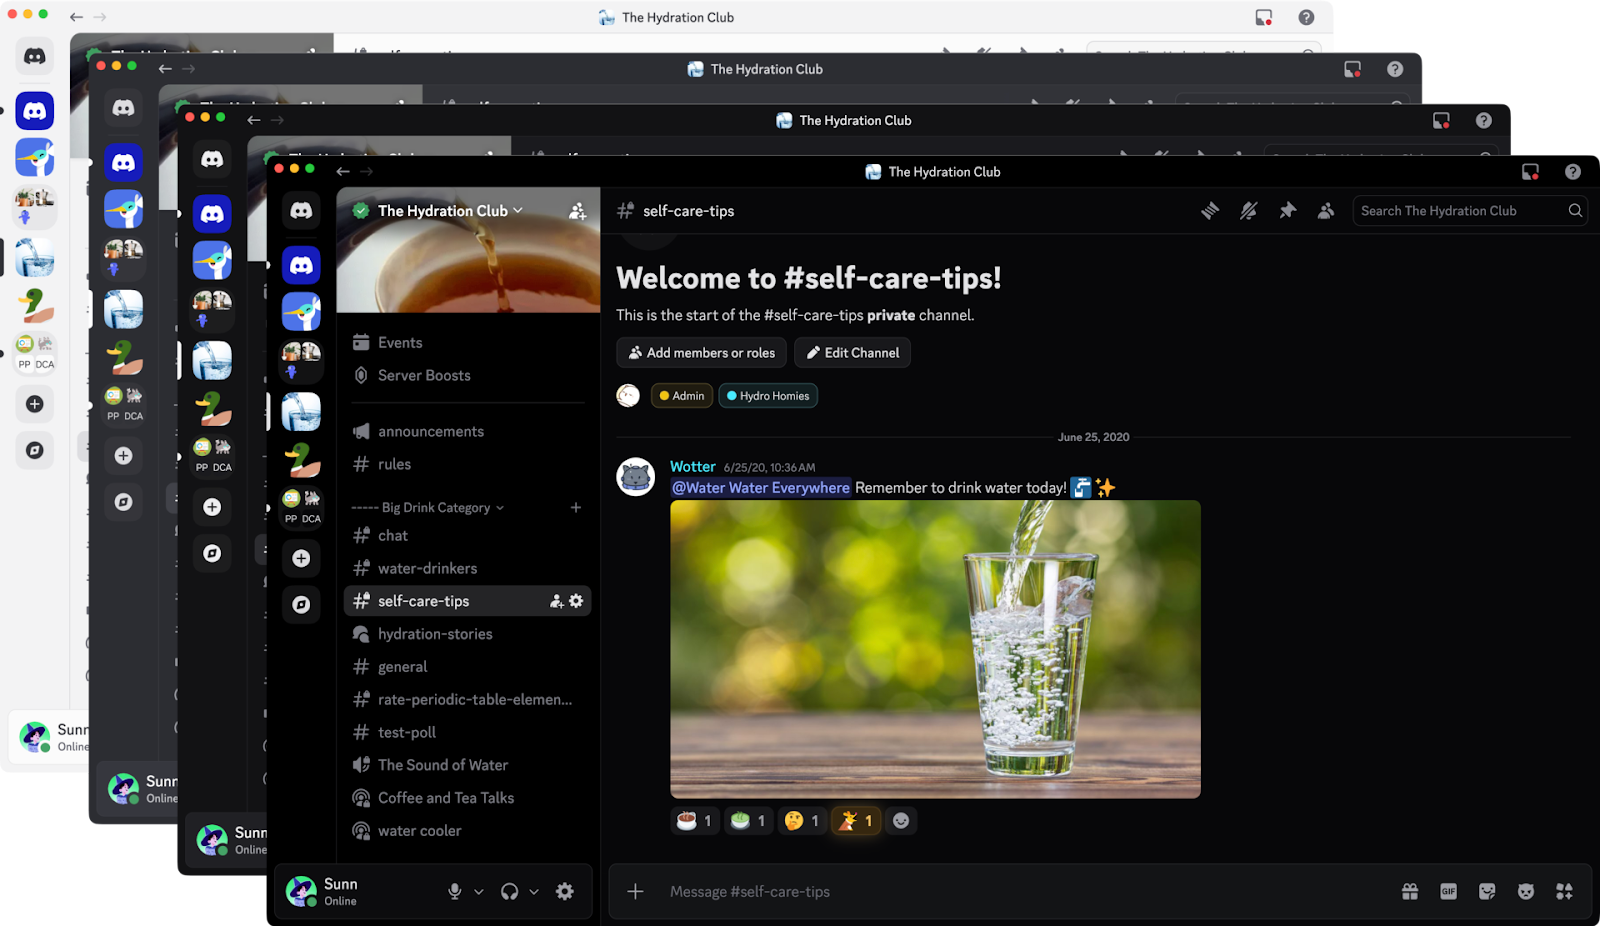Show the member list
Screen dimensions: 1600x926
[1326, 210]
